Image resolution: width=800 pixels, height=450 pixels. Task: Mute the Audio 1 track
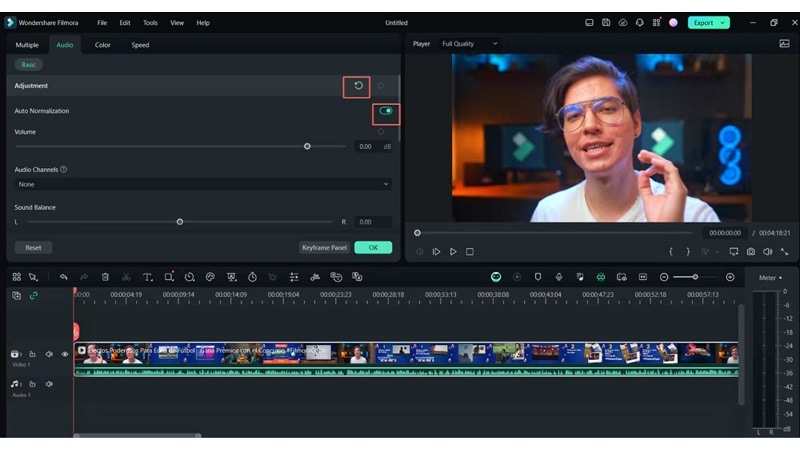pyautogui.click(x=49, y=384)
